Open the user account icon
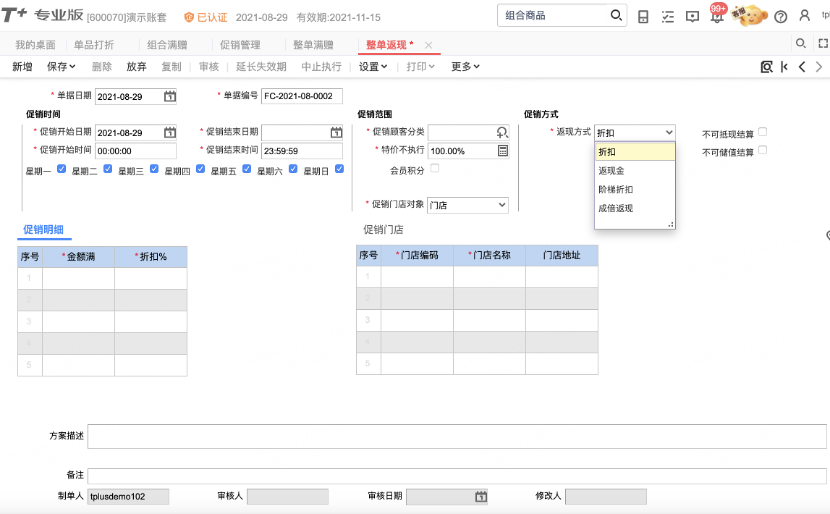The width and height of the screenshot is (830, 514). point(805,15)
